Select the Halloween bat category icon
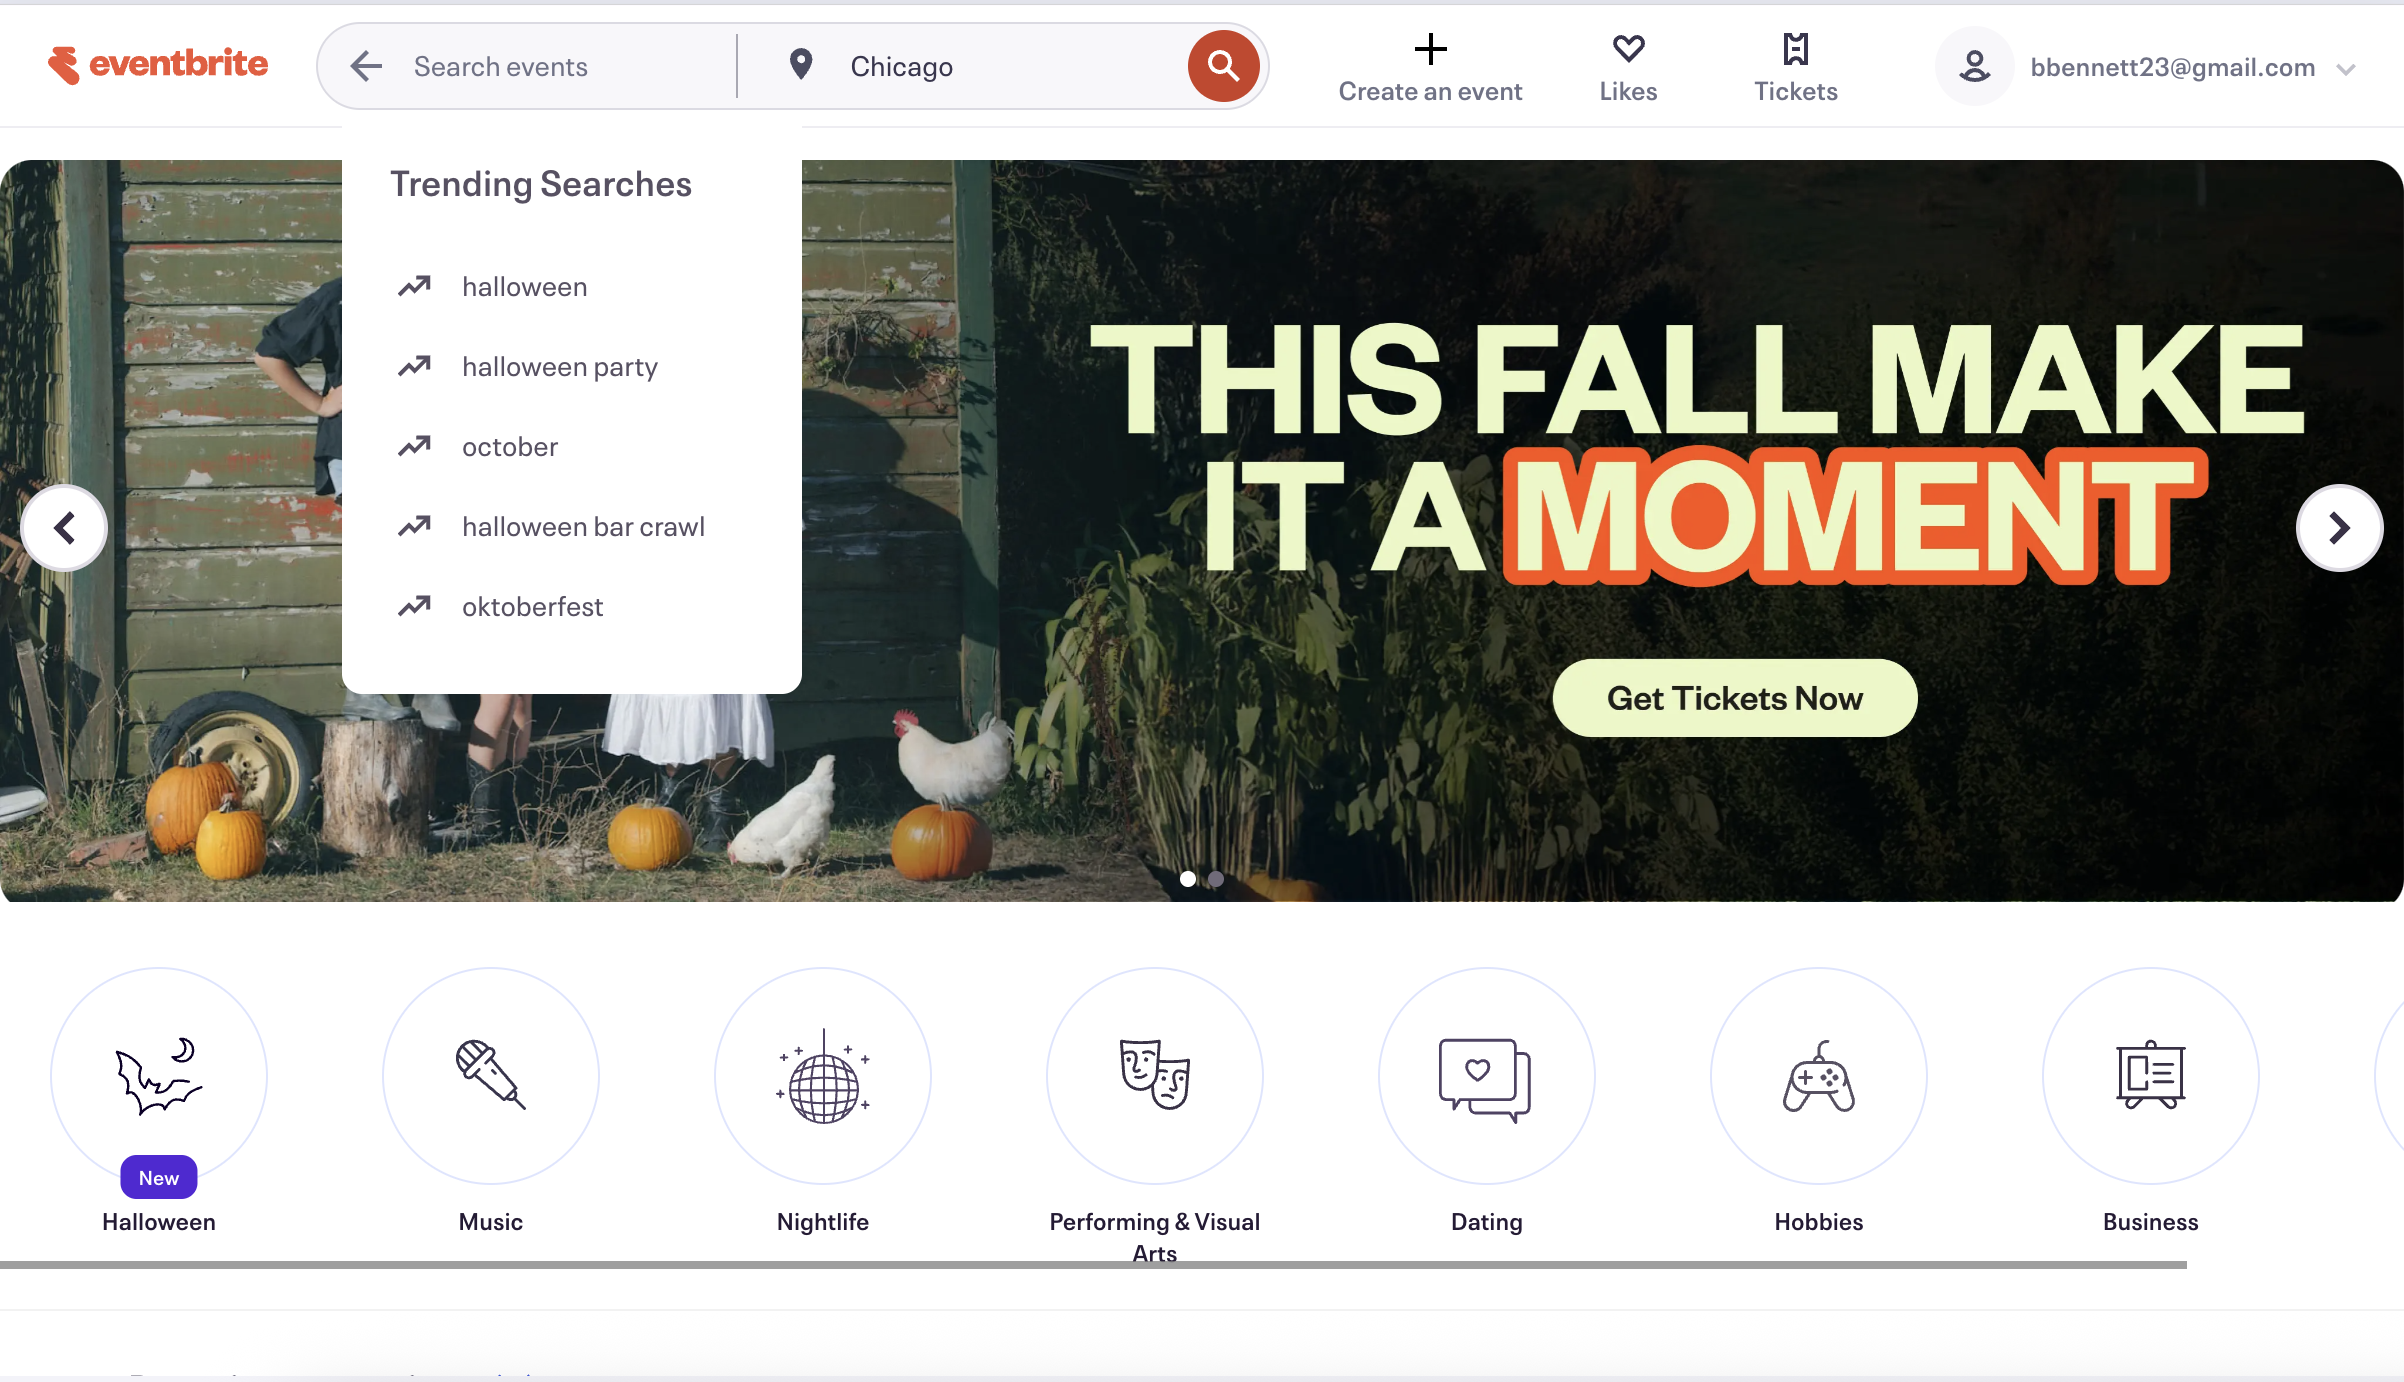This screenshot has width=2404, height=1382. click(159, 1076)
